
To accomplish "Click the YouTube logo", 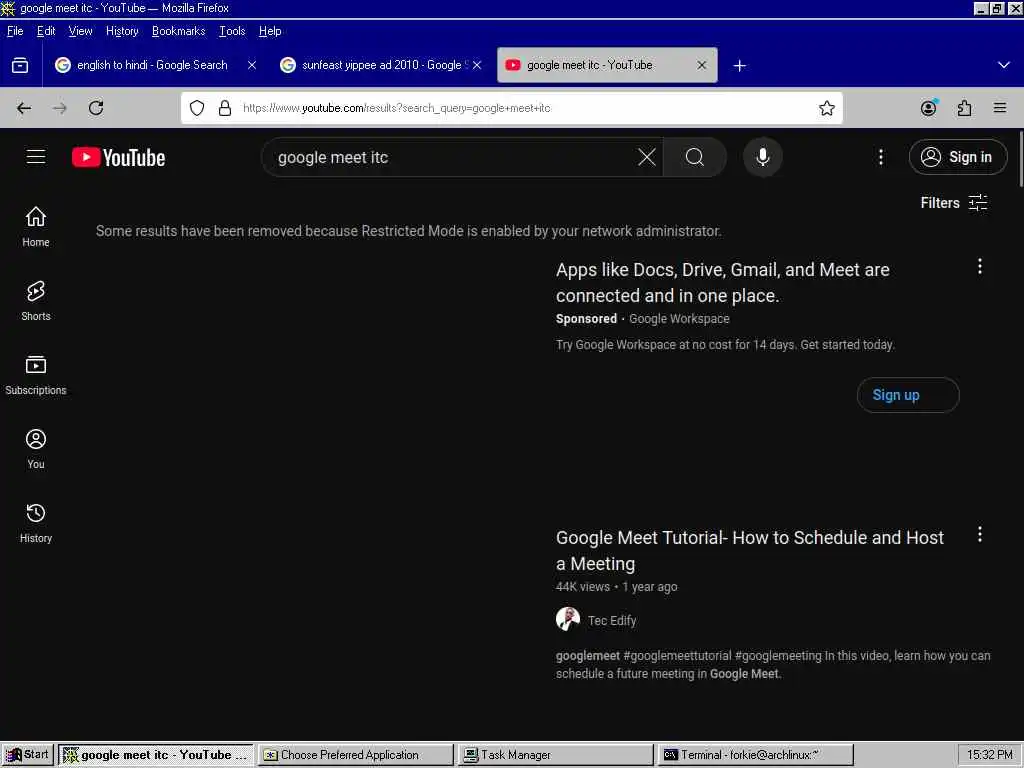I will [x=118, y=157].
